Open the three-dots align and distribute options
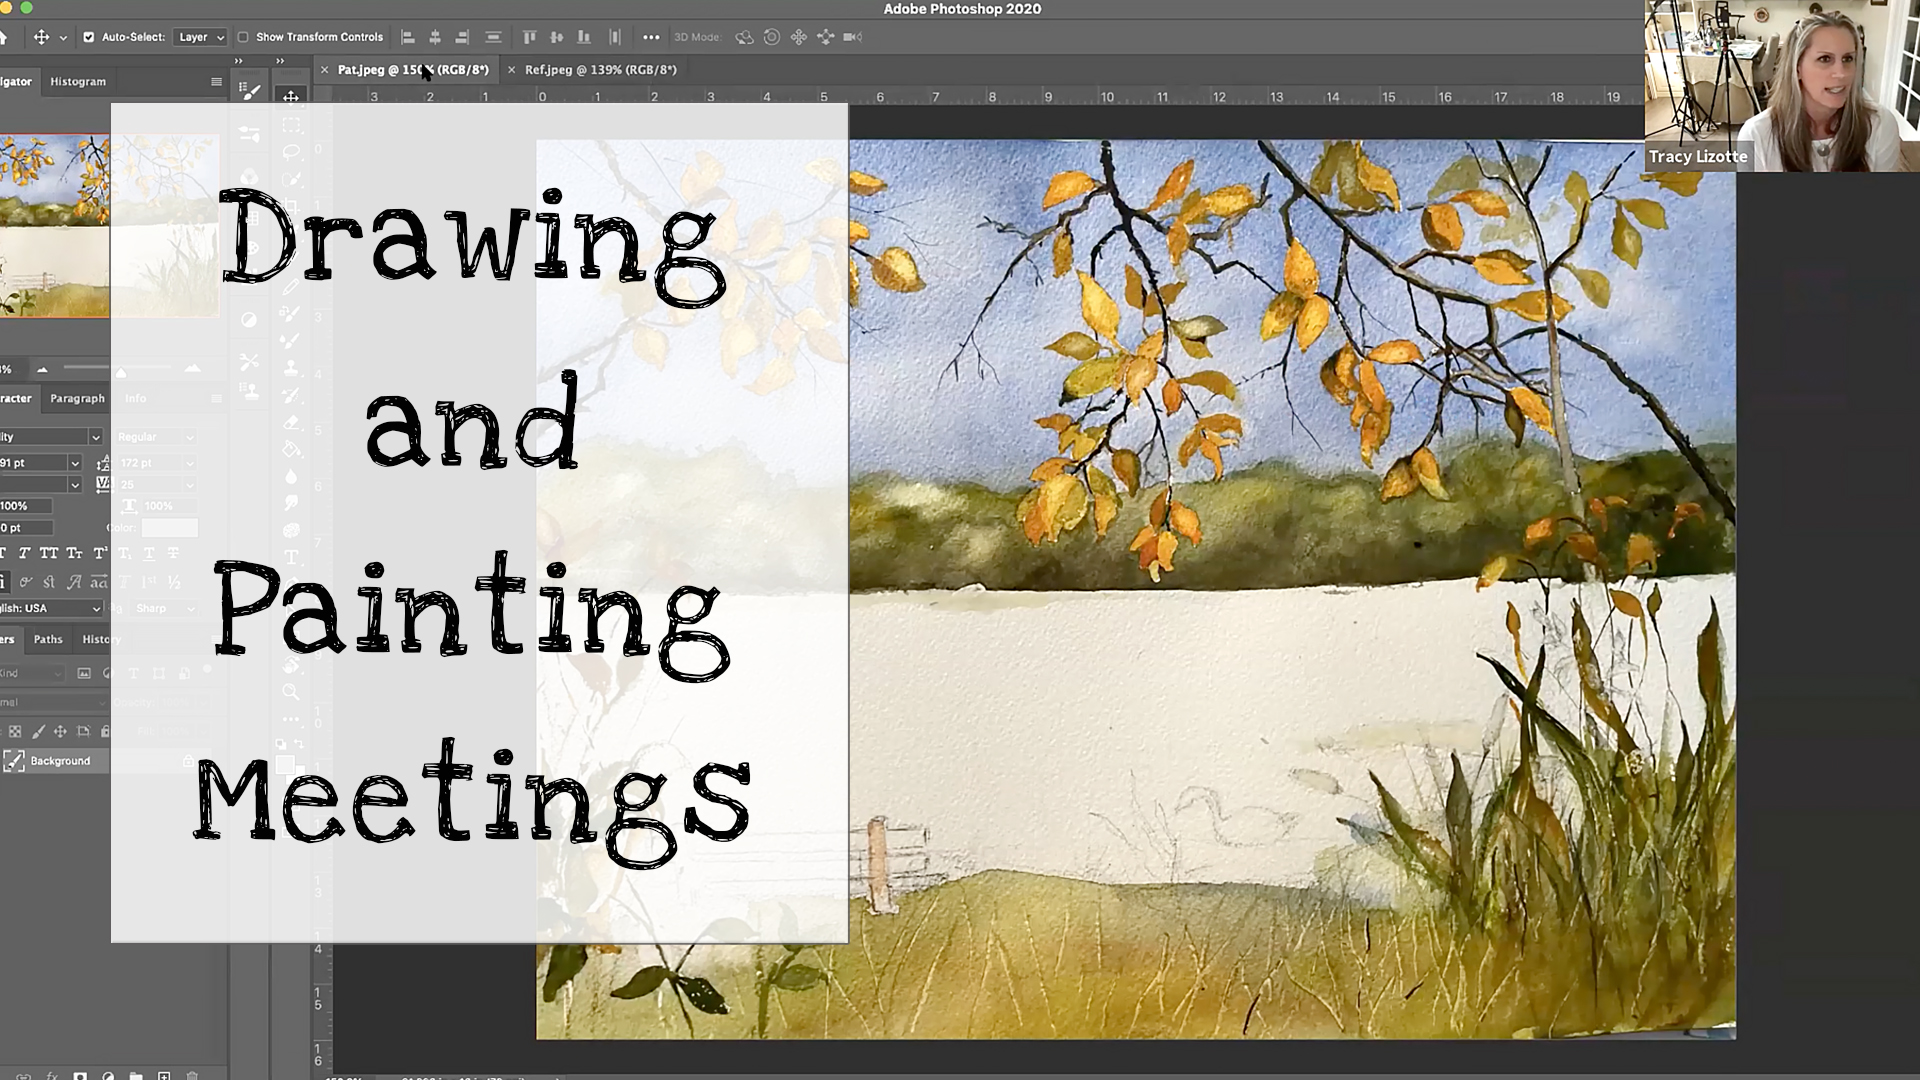The width and height of the screenshot is (1920, 1080). pos(651,37)
